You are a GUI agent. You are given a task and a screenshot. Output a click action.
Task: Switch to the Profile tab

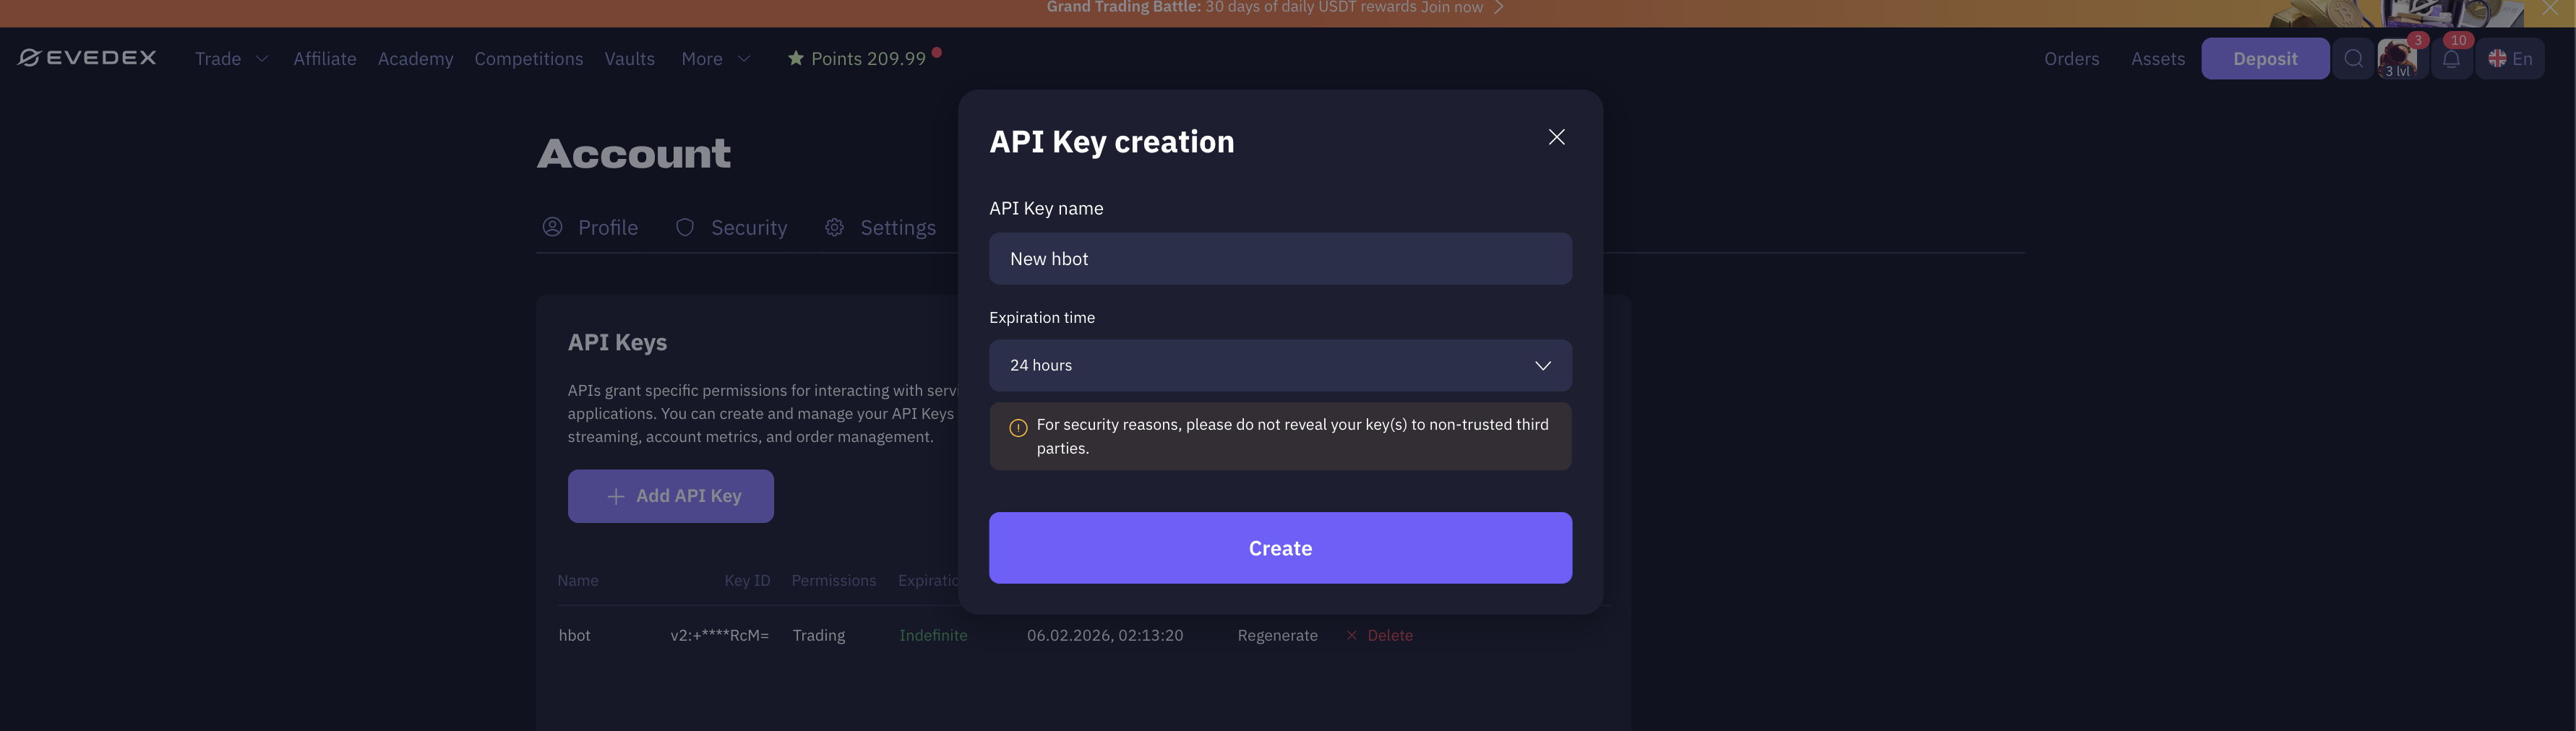point(590,228)
